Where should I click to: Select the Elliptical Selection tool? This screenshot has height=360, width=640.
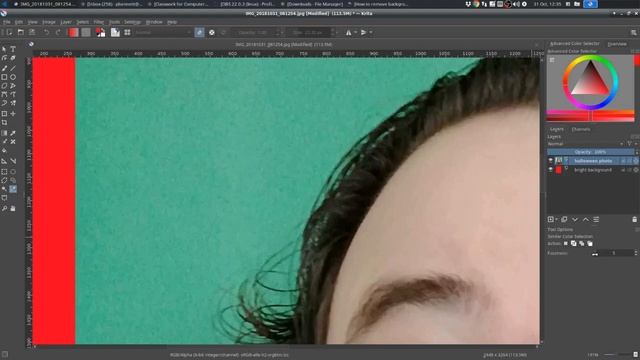coord(13,172)
